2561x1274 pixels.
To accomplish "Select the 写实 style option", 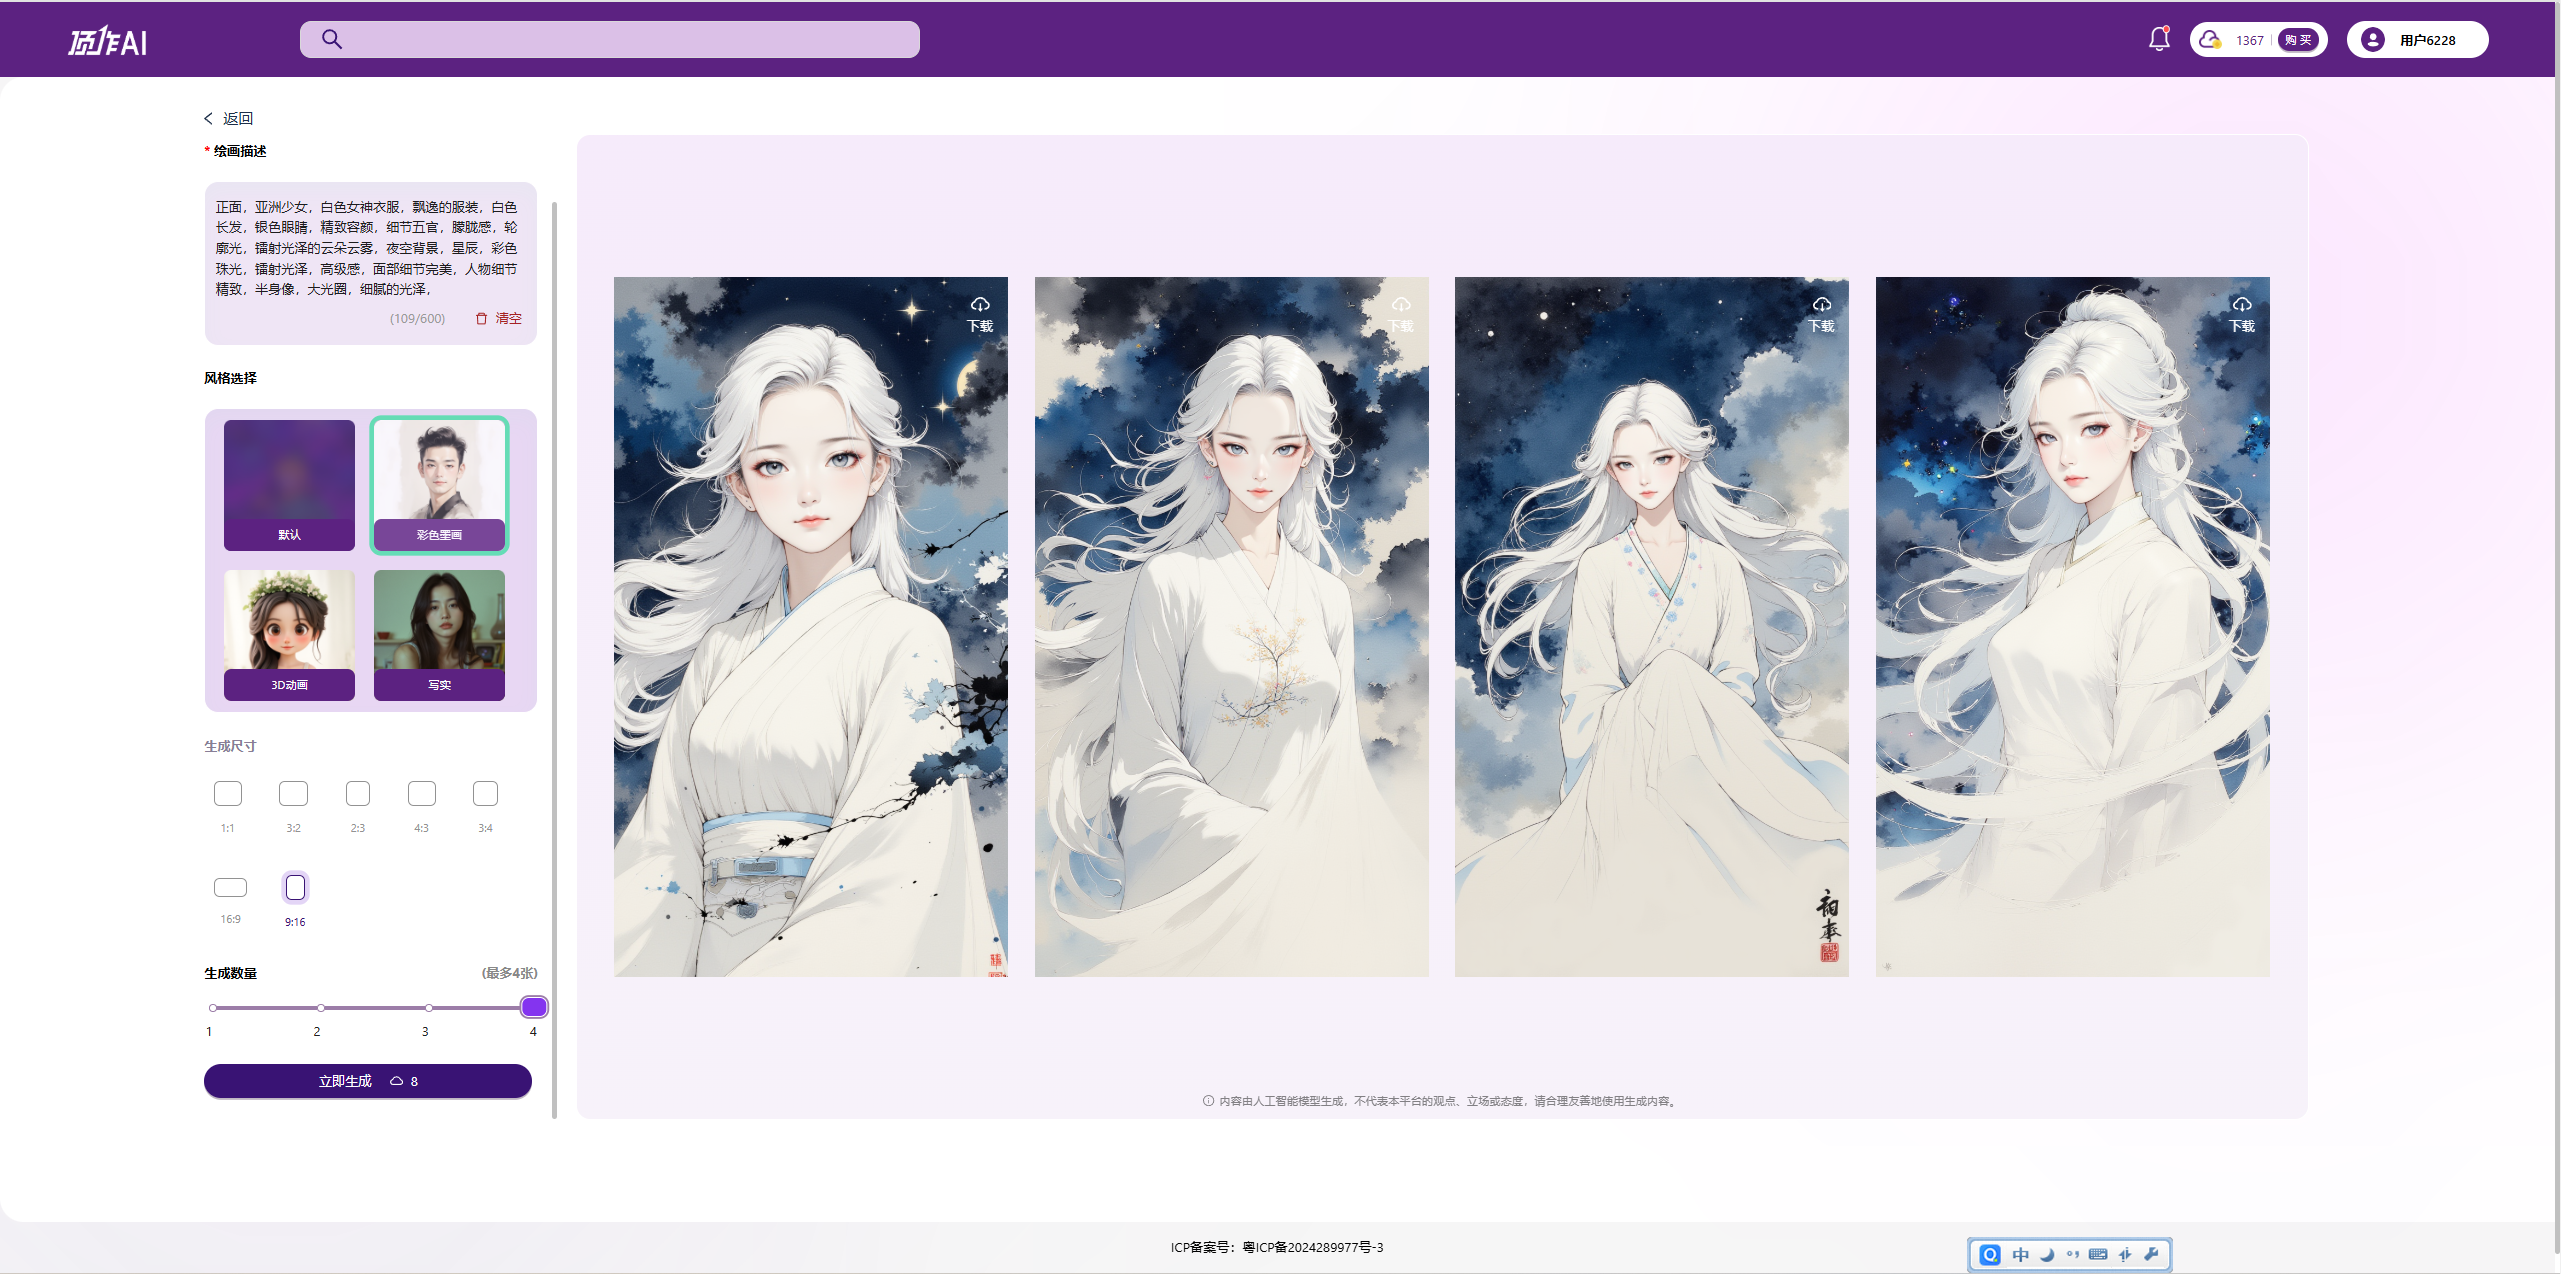I will [439, 634].
